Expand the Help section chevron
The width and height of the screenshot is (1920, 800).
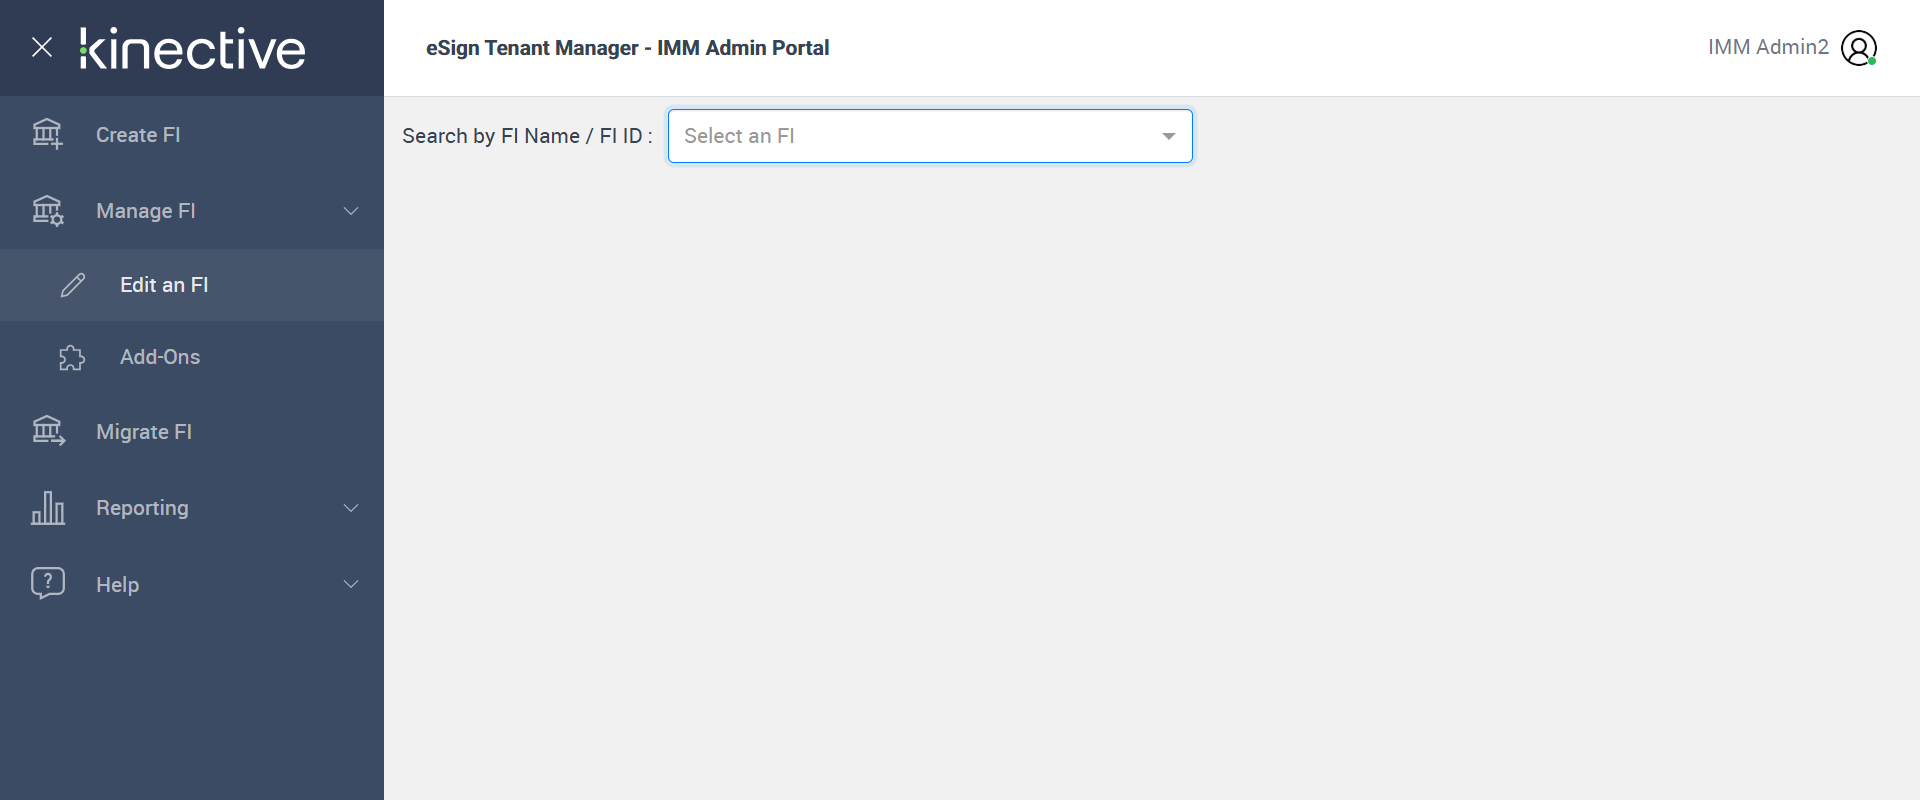tap(351, 584)
